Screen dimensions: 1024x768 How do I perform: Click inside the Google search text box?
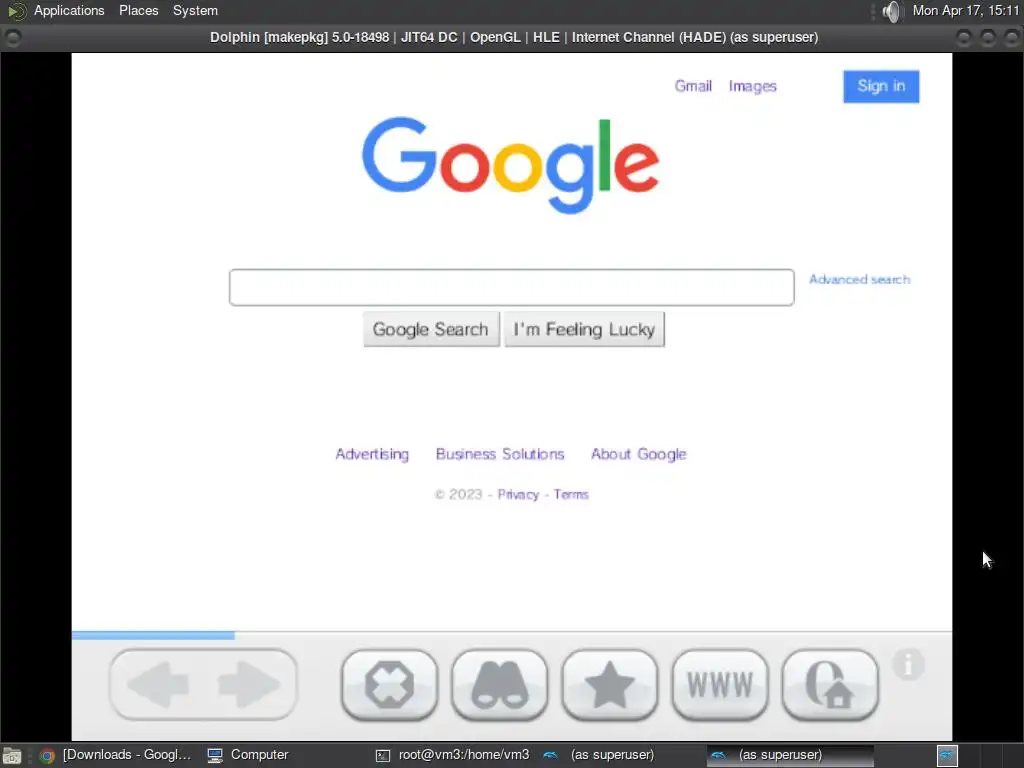[512, 287]
